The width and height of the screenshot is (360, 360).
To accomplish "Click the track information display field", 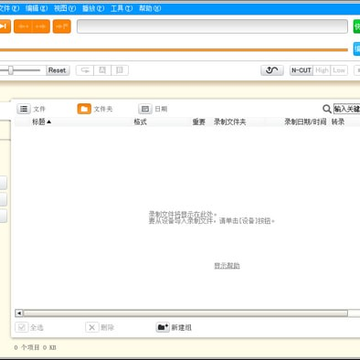I will [212, 27].
